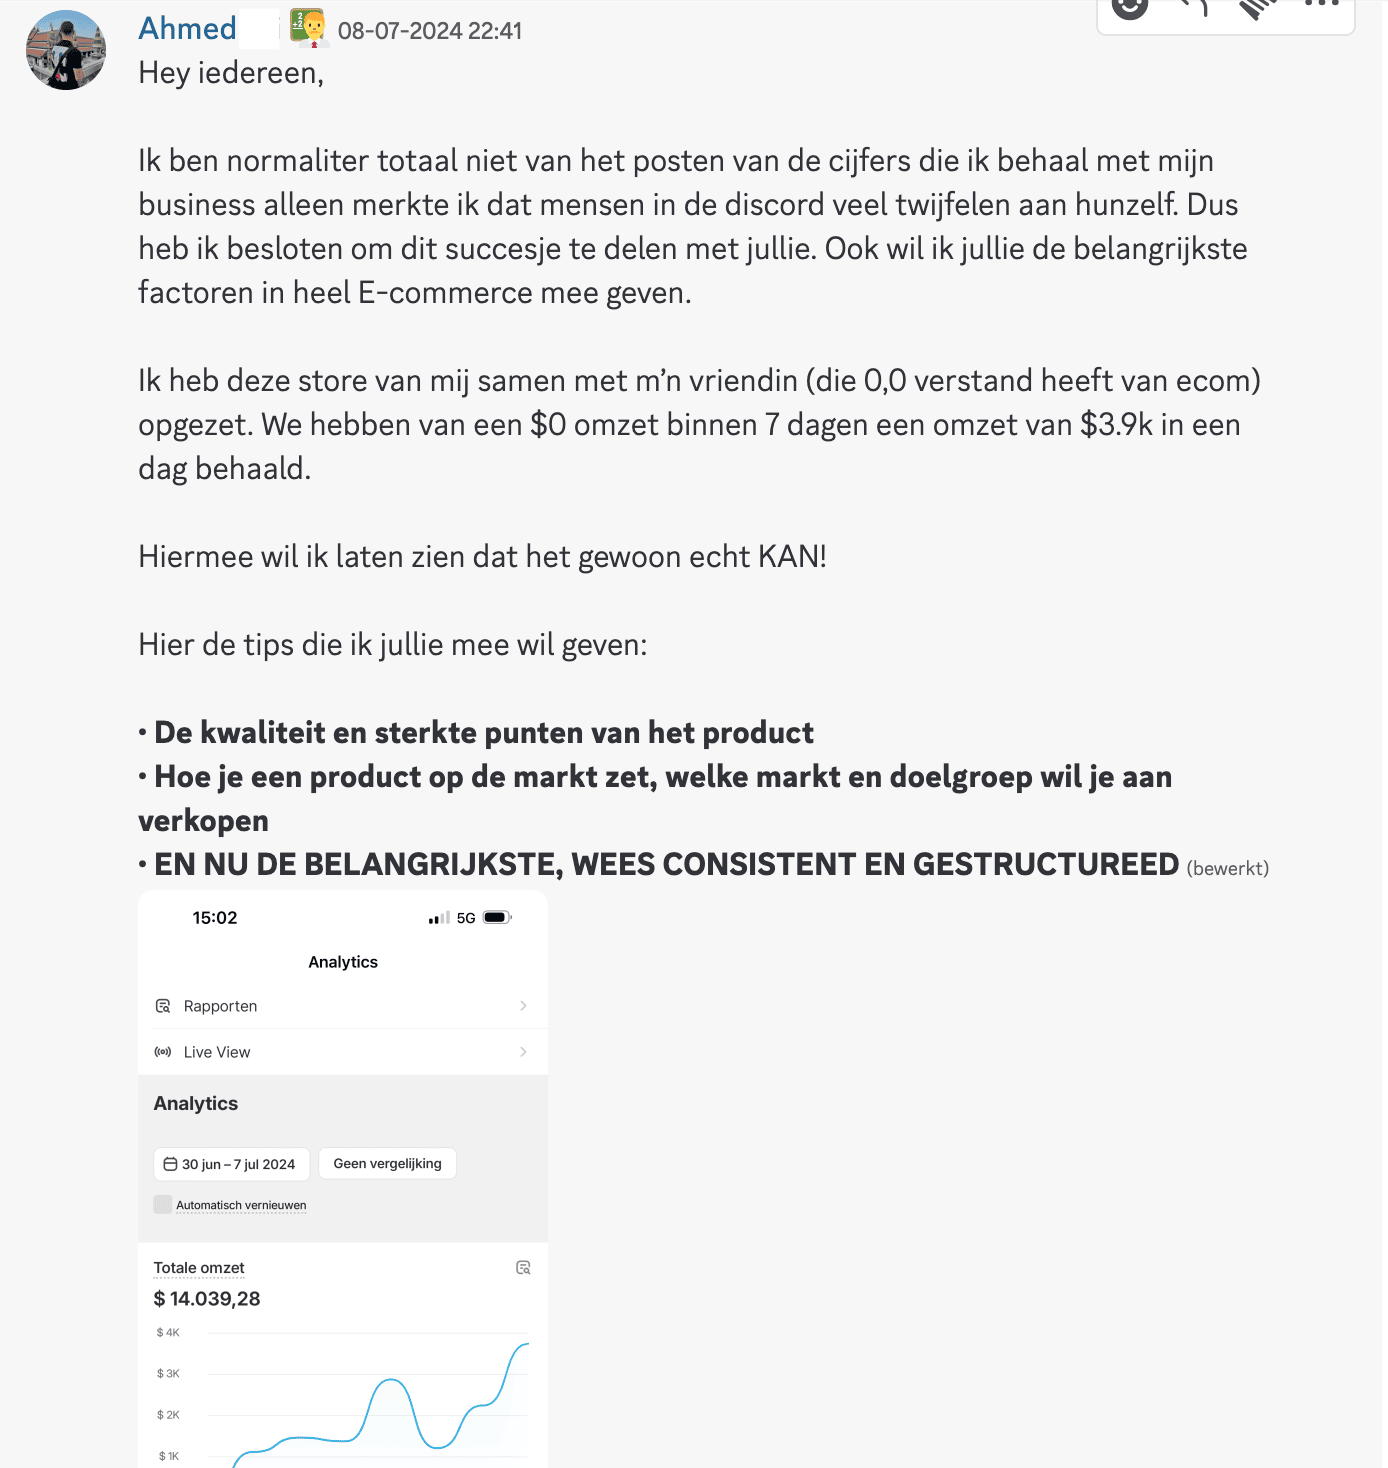Image resolution: width=1388 pixels, height=1468 pixels.
Task: Click the role badge emoji beside Ahmed
Action: pos(309,28)
